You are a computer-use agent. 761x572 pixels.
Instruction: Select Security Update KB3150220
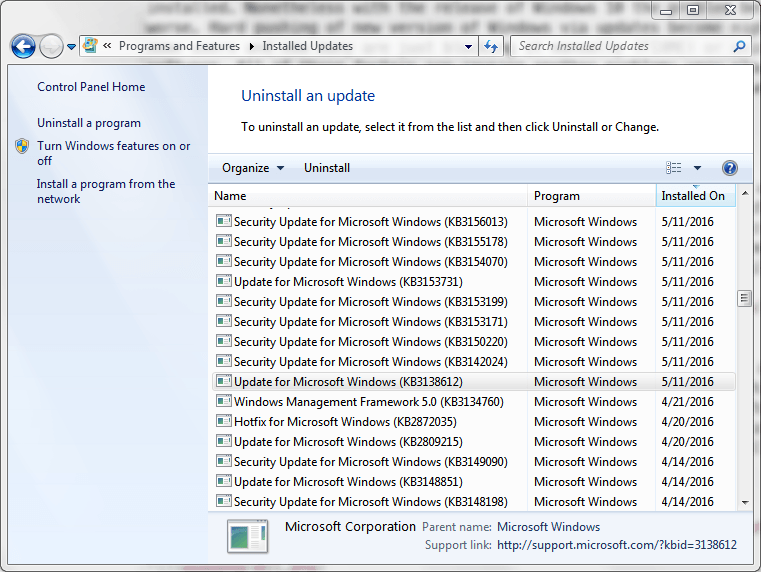474,342
